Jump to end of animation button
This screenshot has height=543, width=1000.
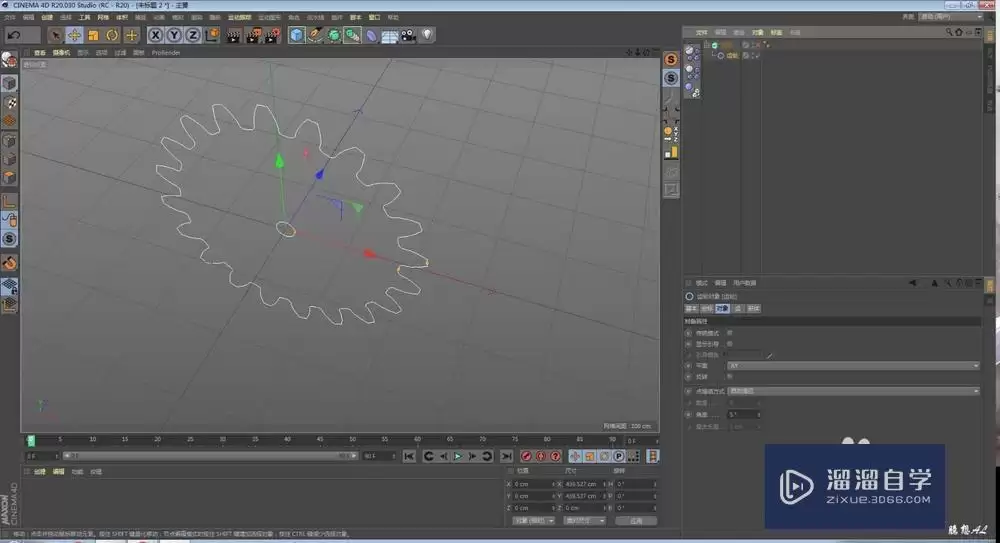[506, 456]
